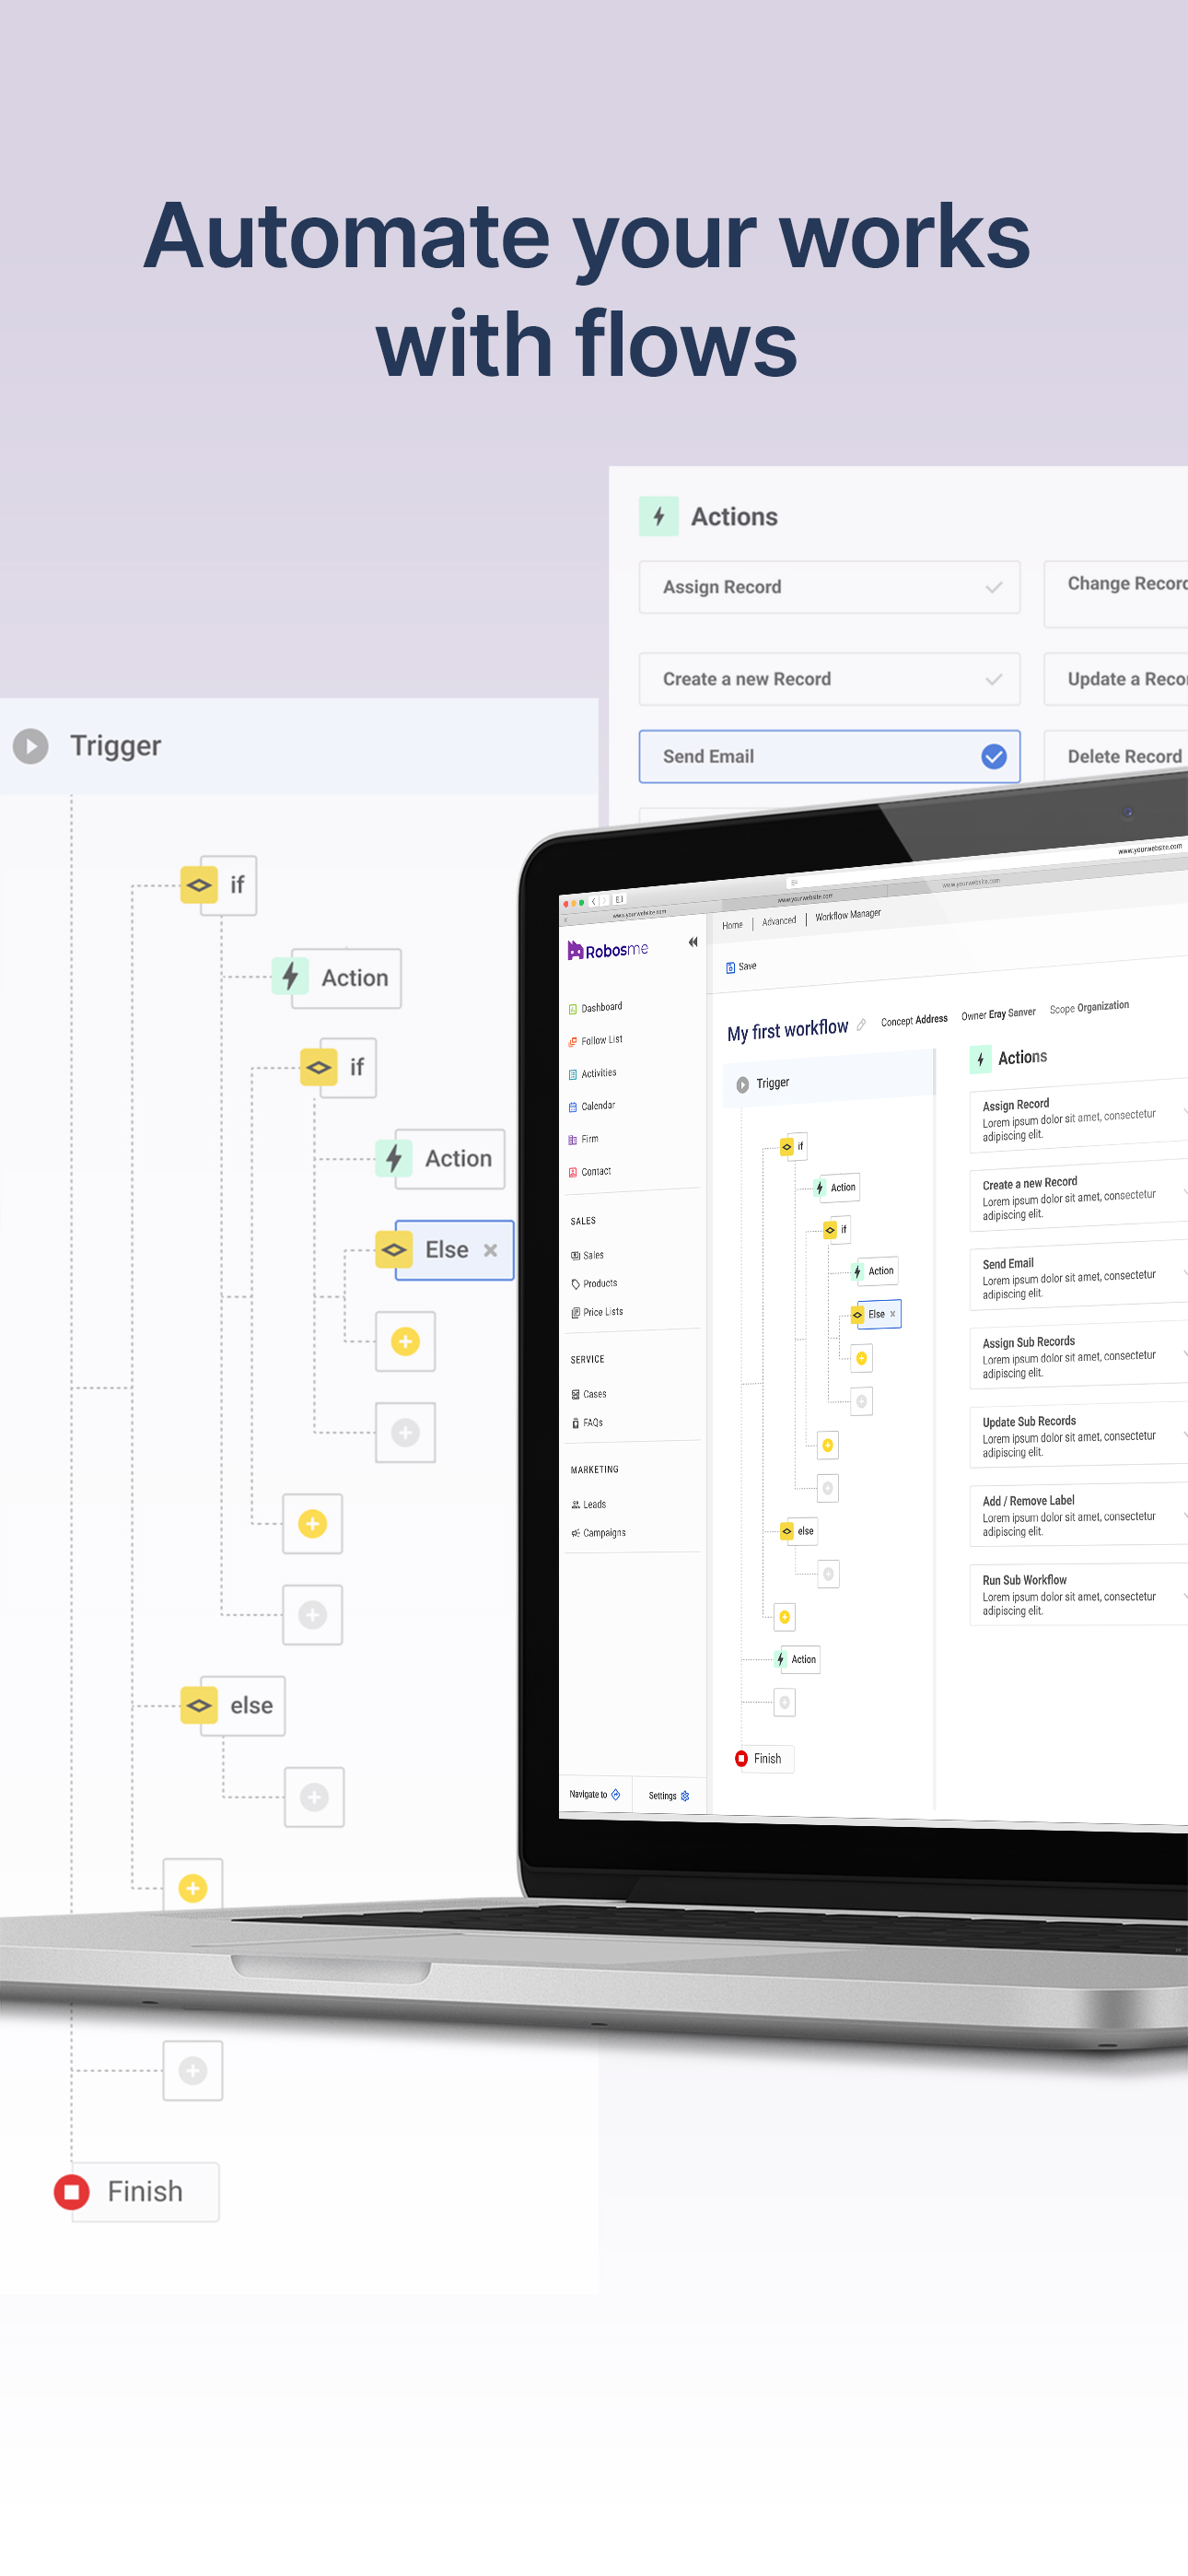This screenshot has height=2576, width=1188.
Task: Open Activities in the laptop sidebar
Action: 593,1073
